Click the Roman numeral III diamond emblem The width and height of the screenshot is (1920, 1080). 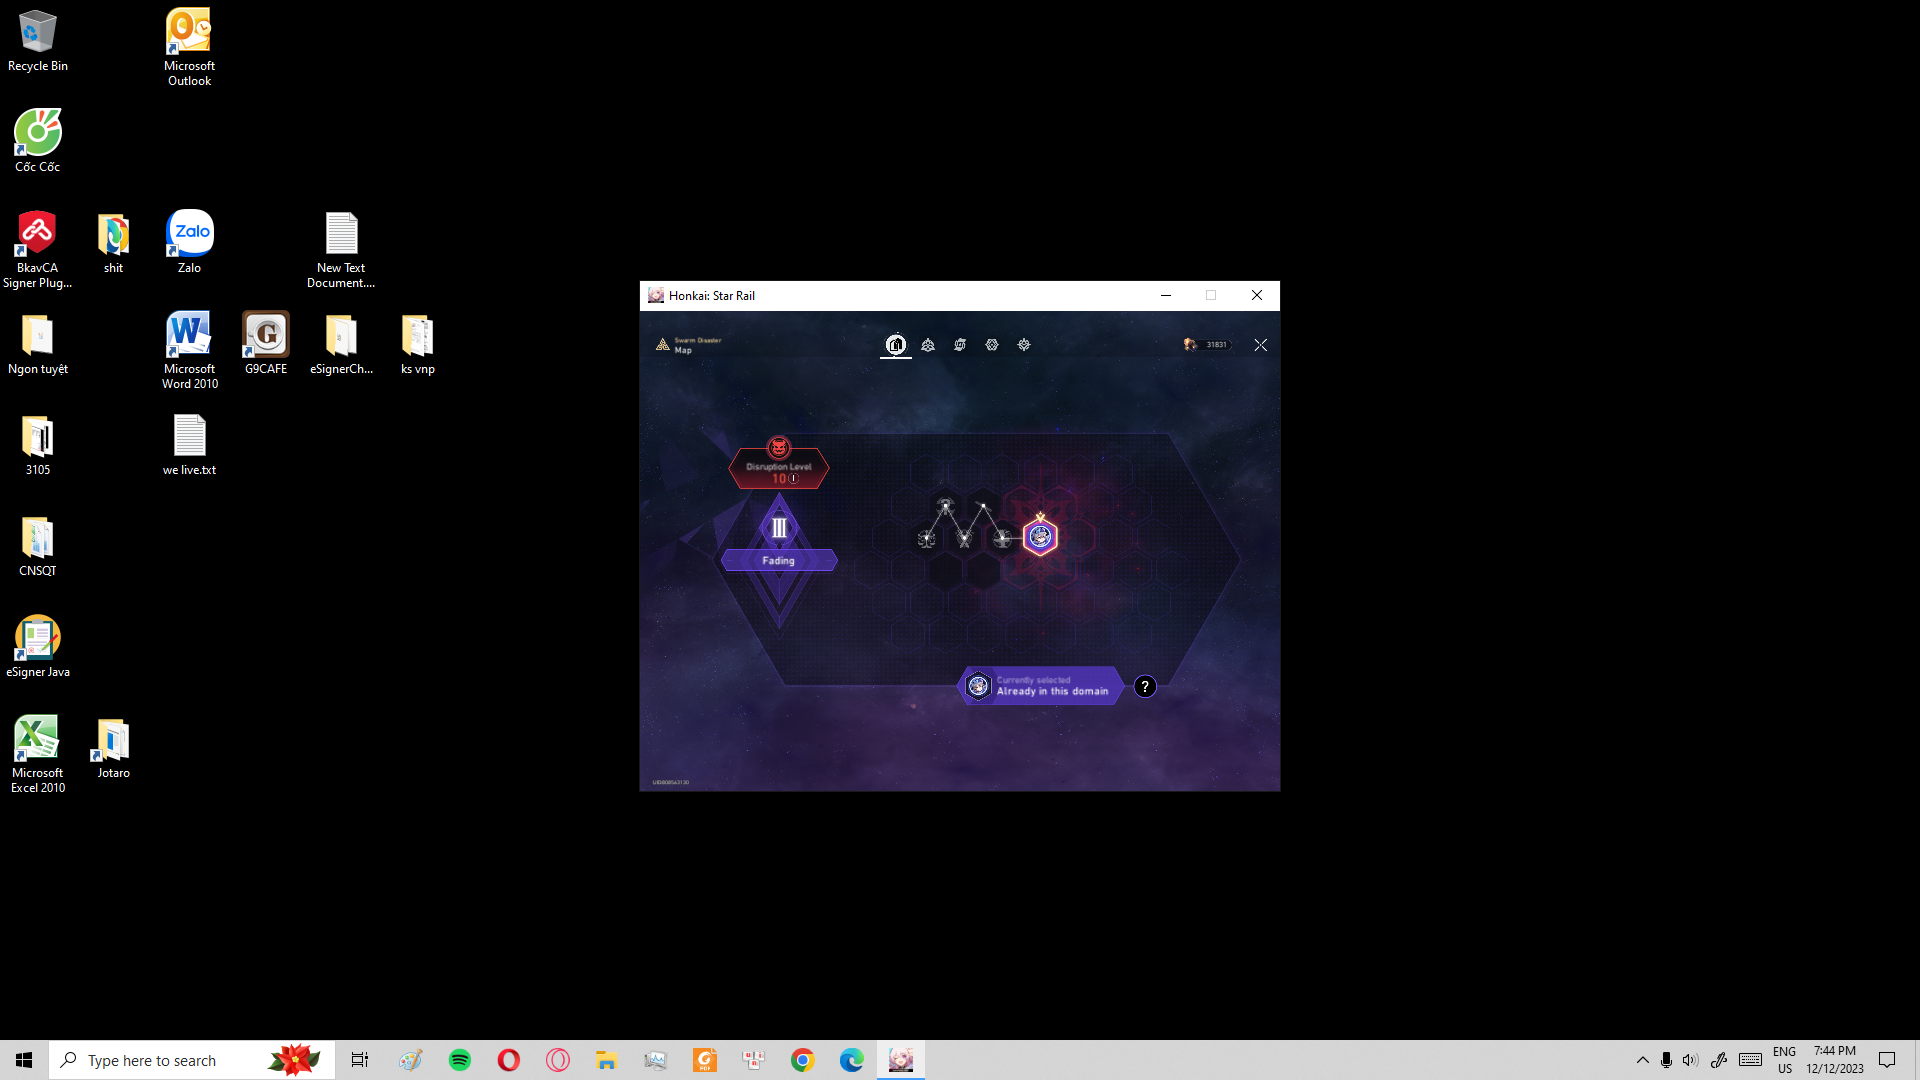pos(779,528)
